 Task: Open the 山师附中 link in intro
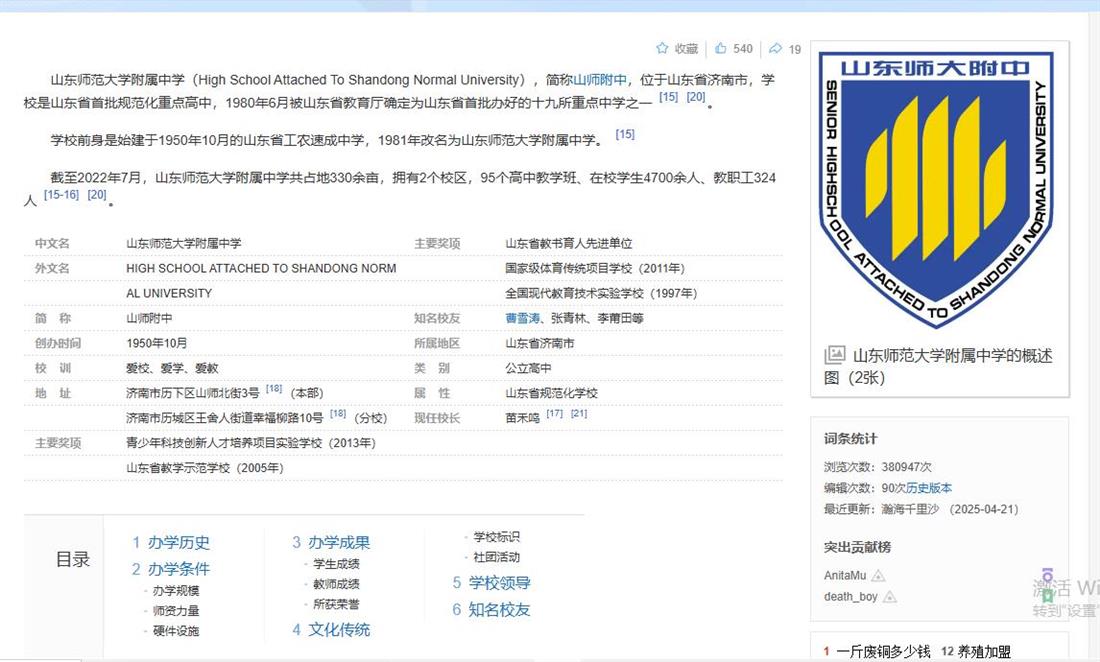click(x=600, y=80)
